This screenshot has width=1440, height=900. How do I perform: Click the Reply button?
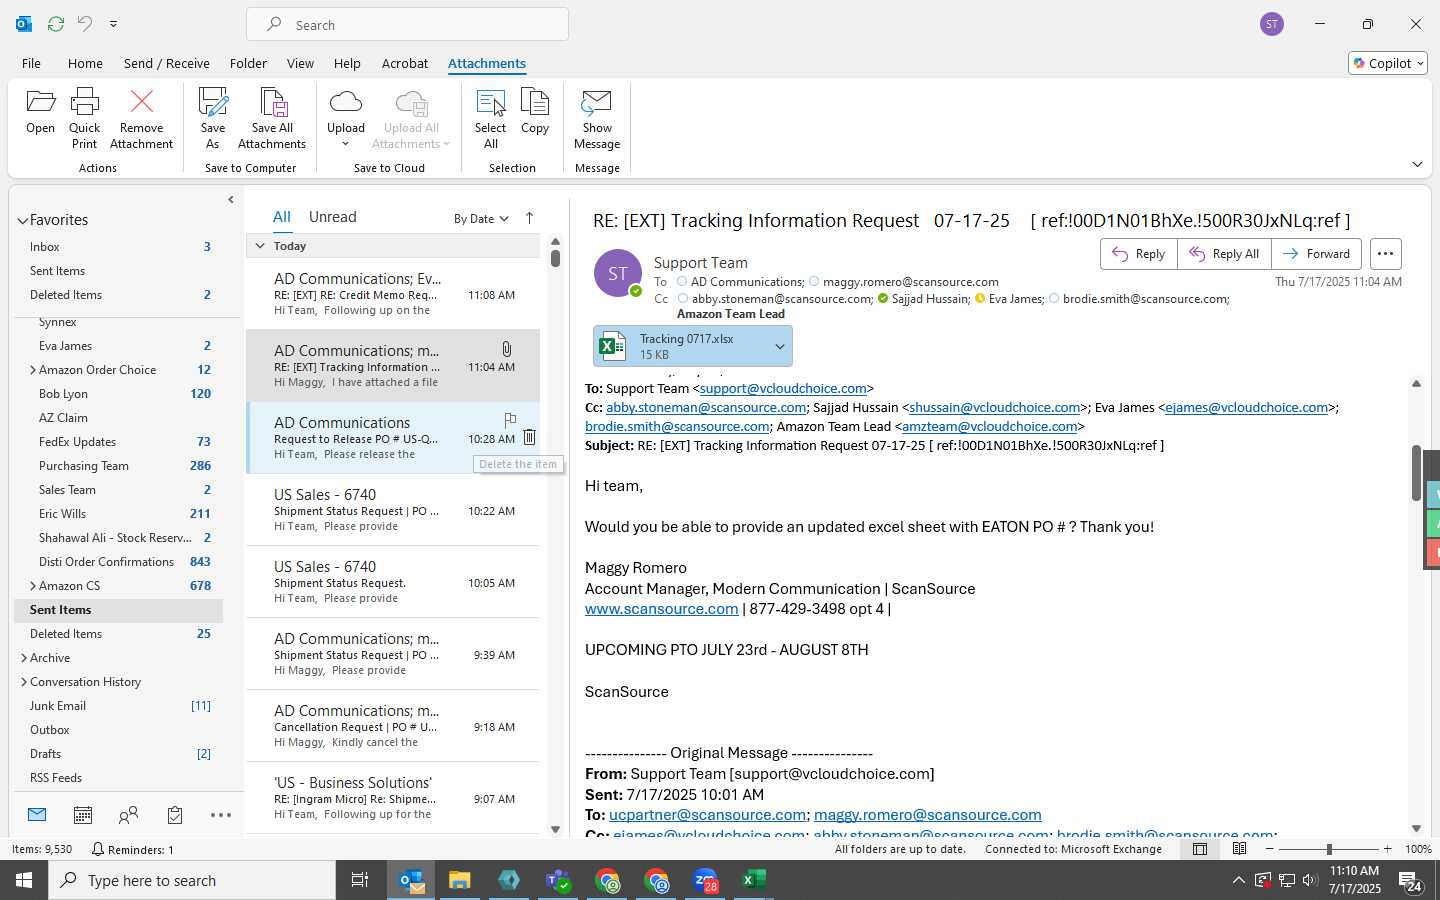pos(1139,254)
